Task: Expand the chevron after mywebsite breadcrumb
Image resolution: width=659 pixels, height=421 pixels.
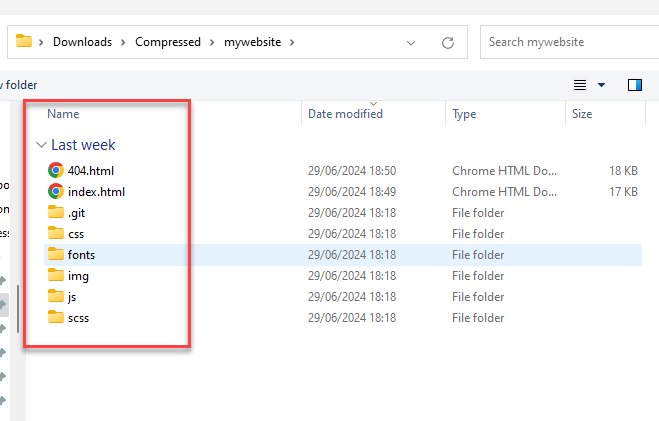Action: pos(292,42)
